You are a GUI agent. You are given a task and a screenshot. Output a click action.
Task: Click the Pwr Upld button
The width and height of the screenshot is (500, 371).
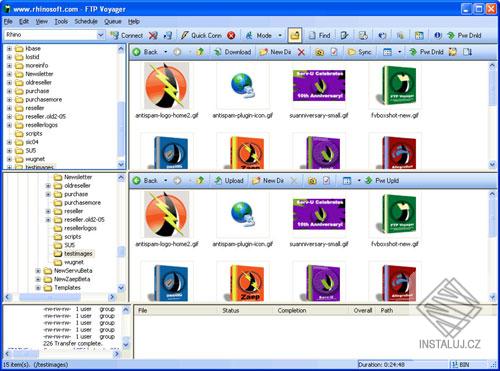[382, 181]
